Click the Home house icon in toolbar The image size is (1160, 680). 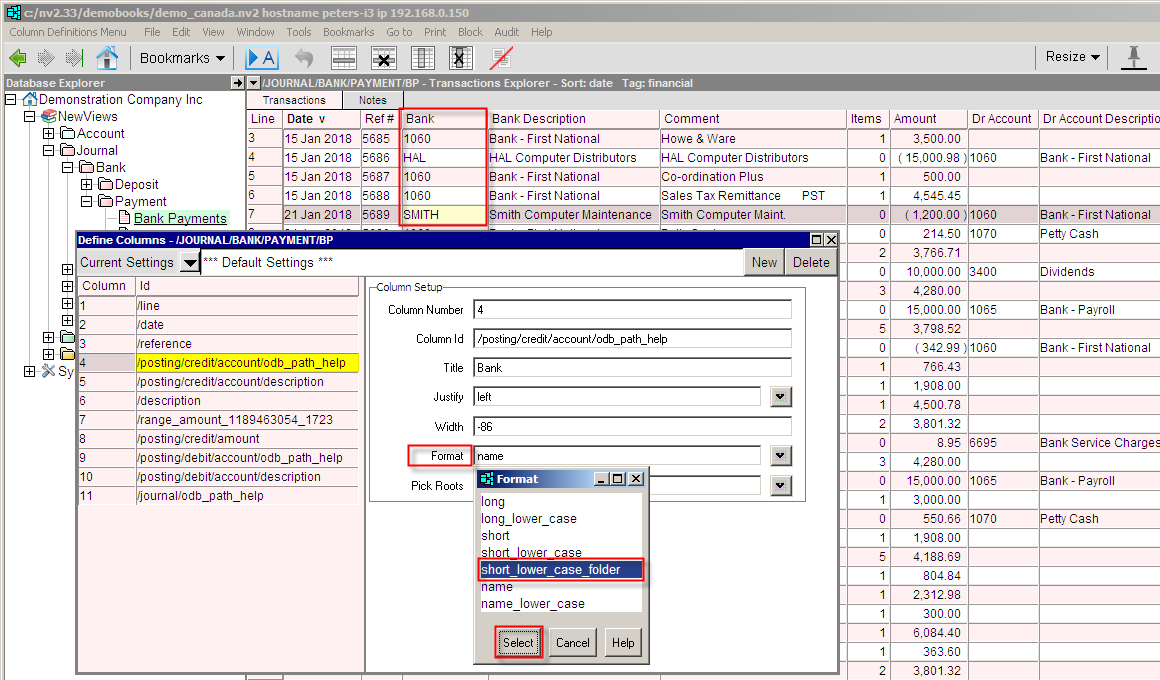(x=107, y=58)
